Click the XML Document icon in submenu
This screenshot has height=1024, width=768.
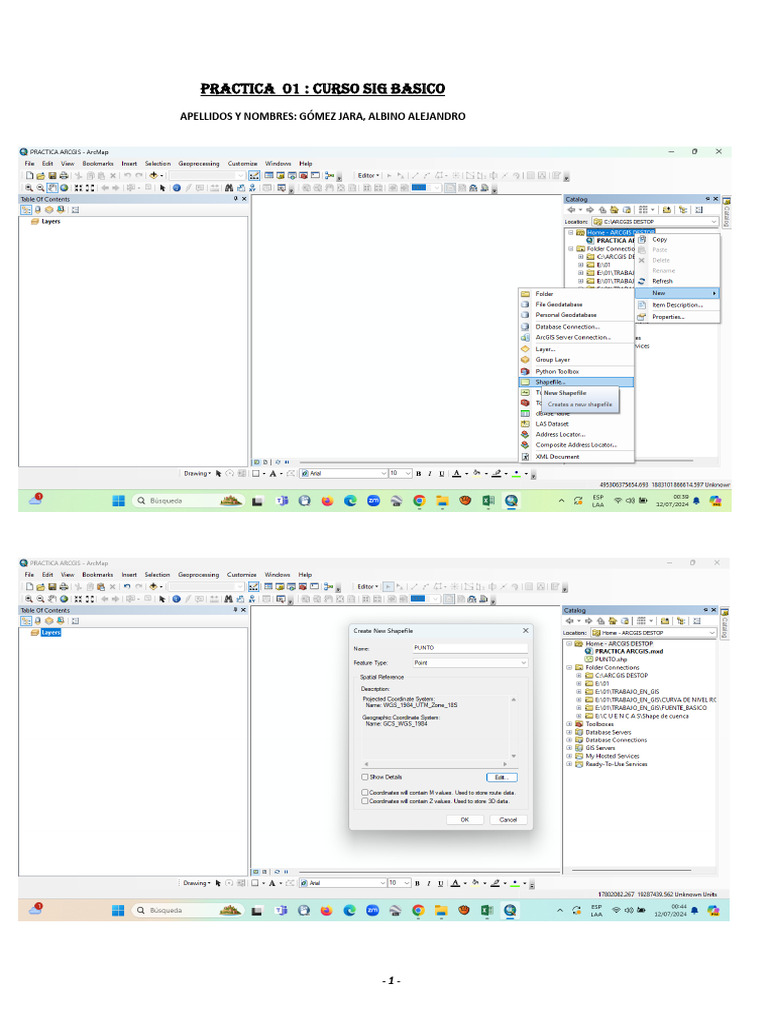click(x=525, y=456)
